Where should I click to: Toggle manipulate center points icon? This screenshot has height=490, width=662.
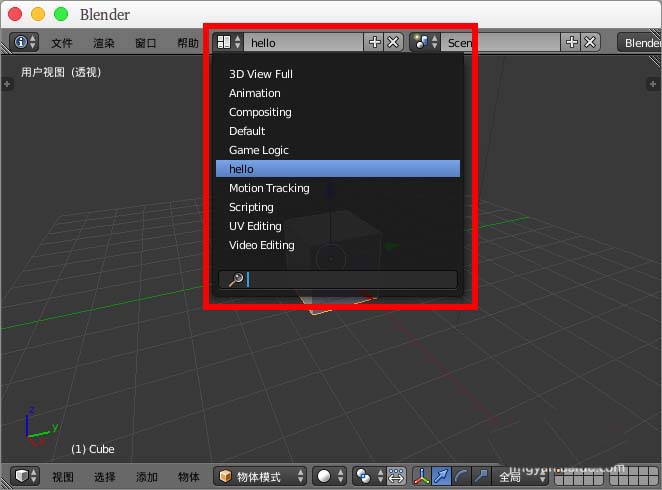click(396, 476)
